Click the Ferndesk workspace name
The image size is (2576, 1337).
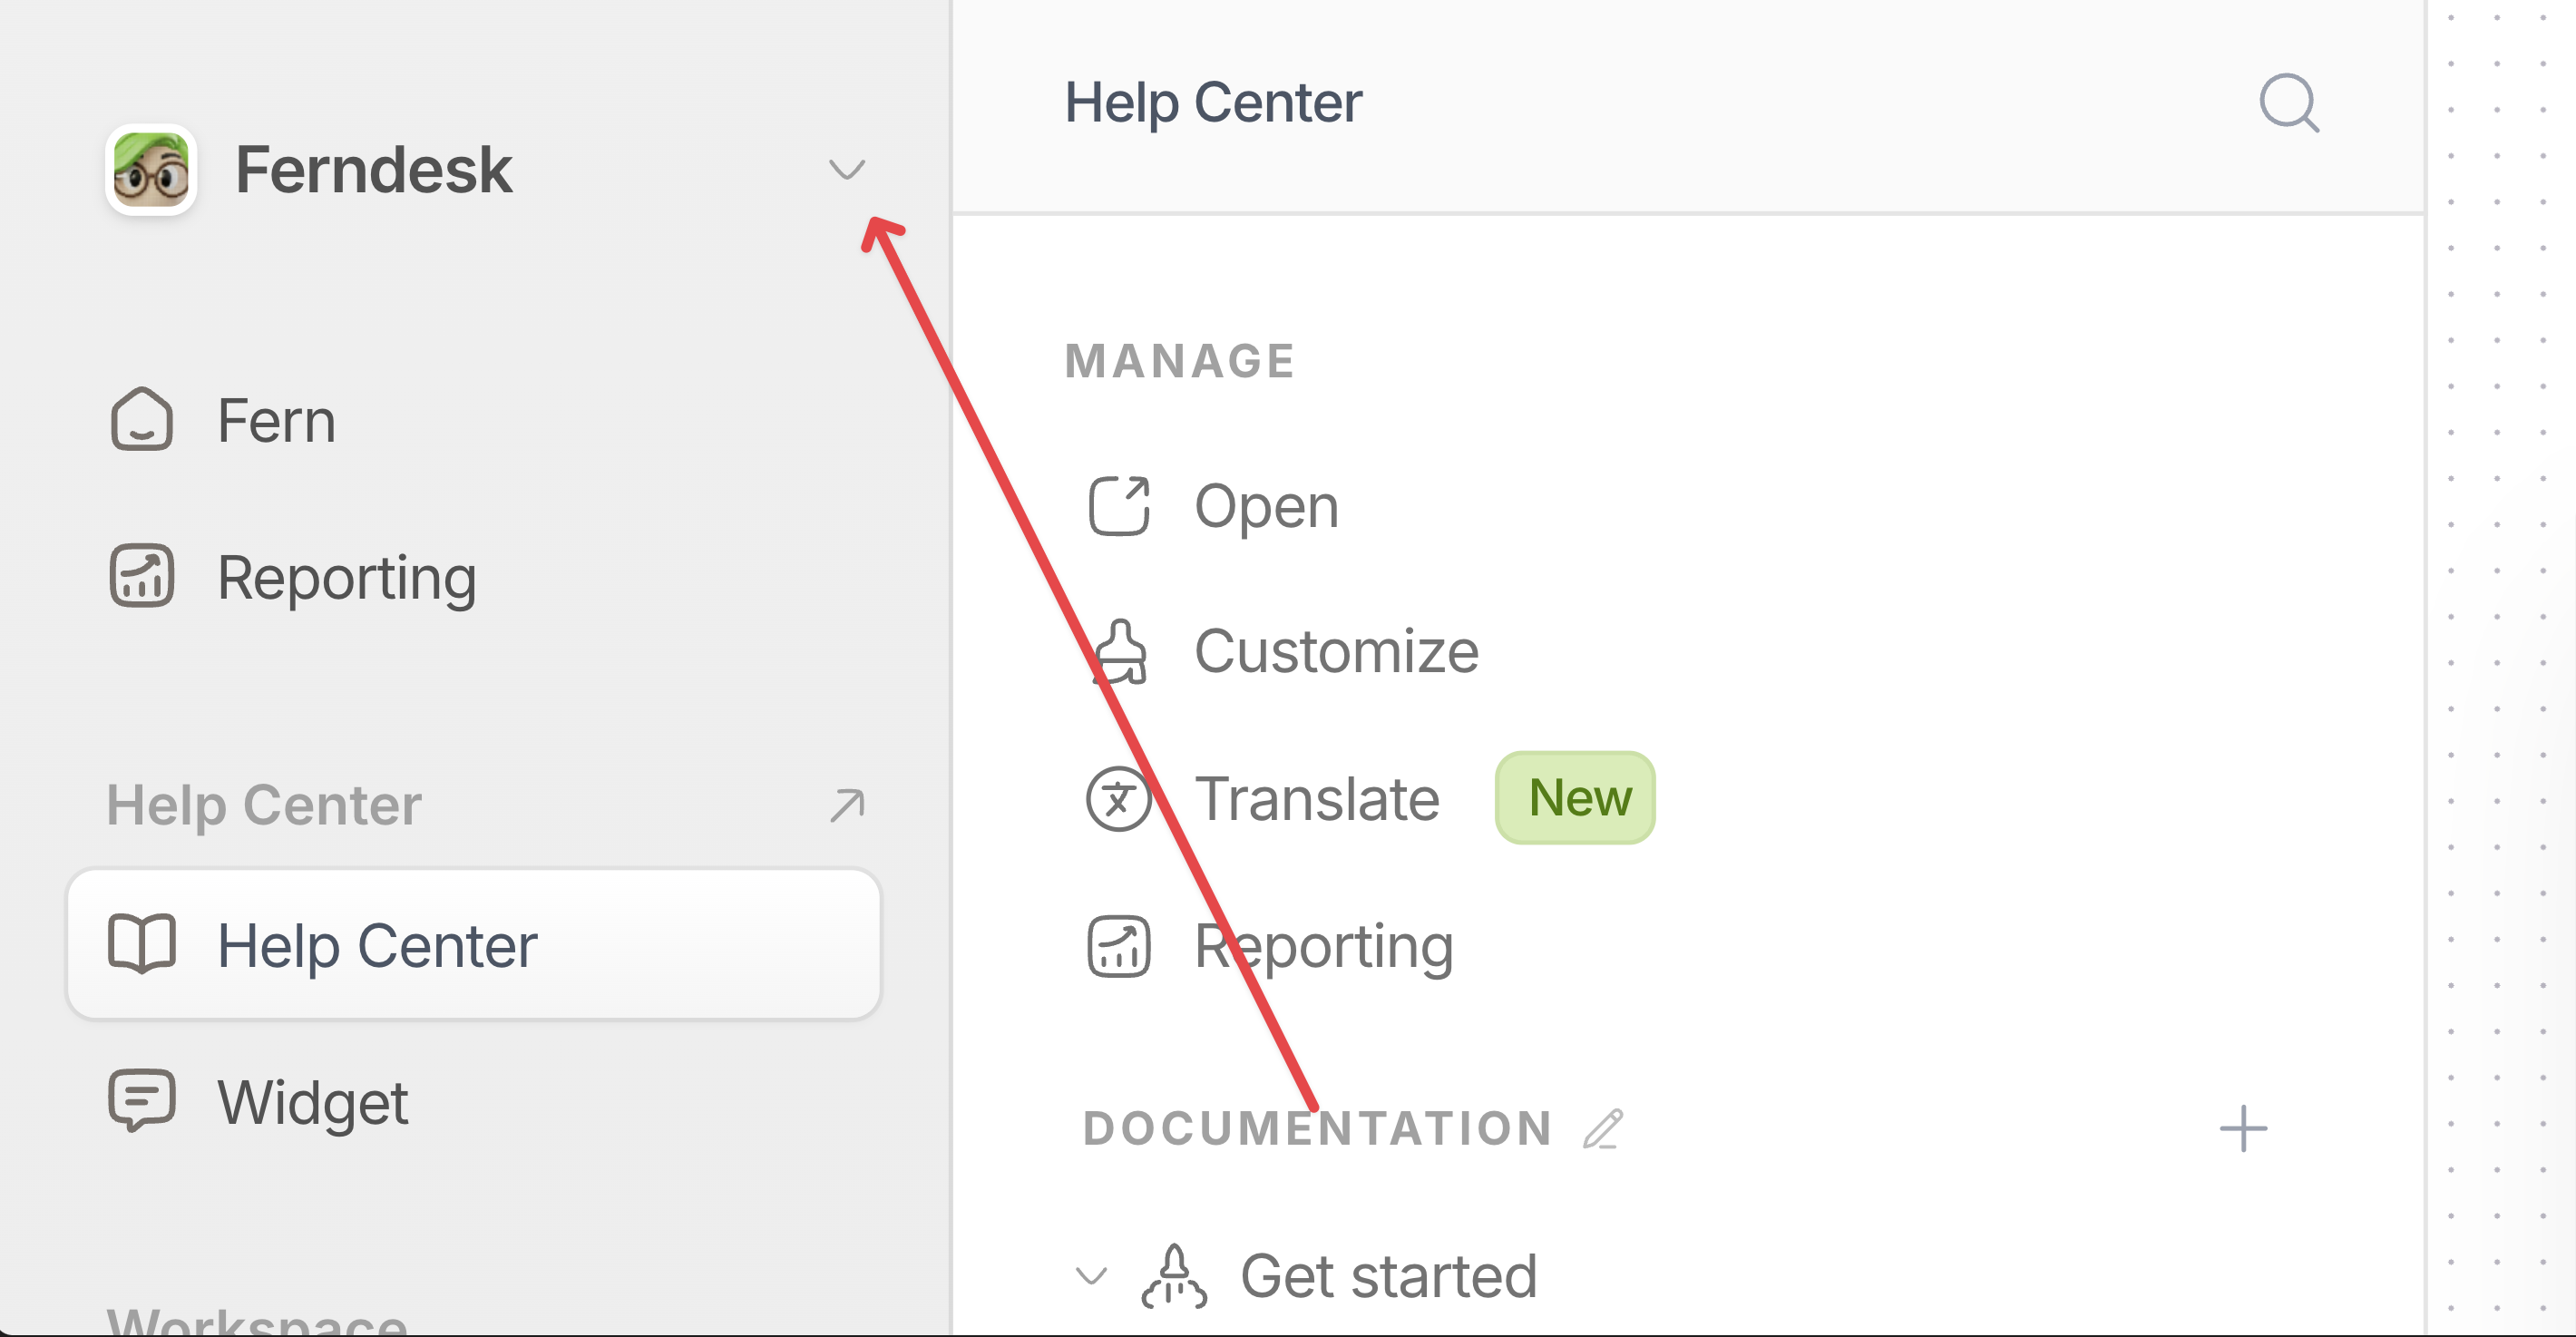[x=373, y=169]
